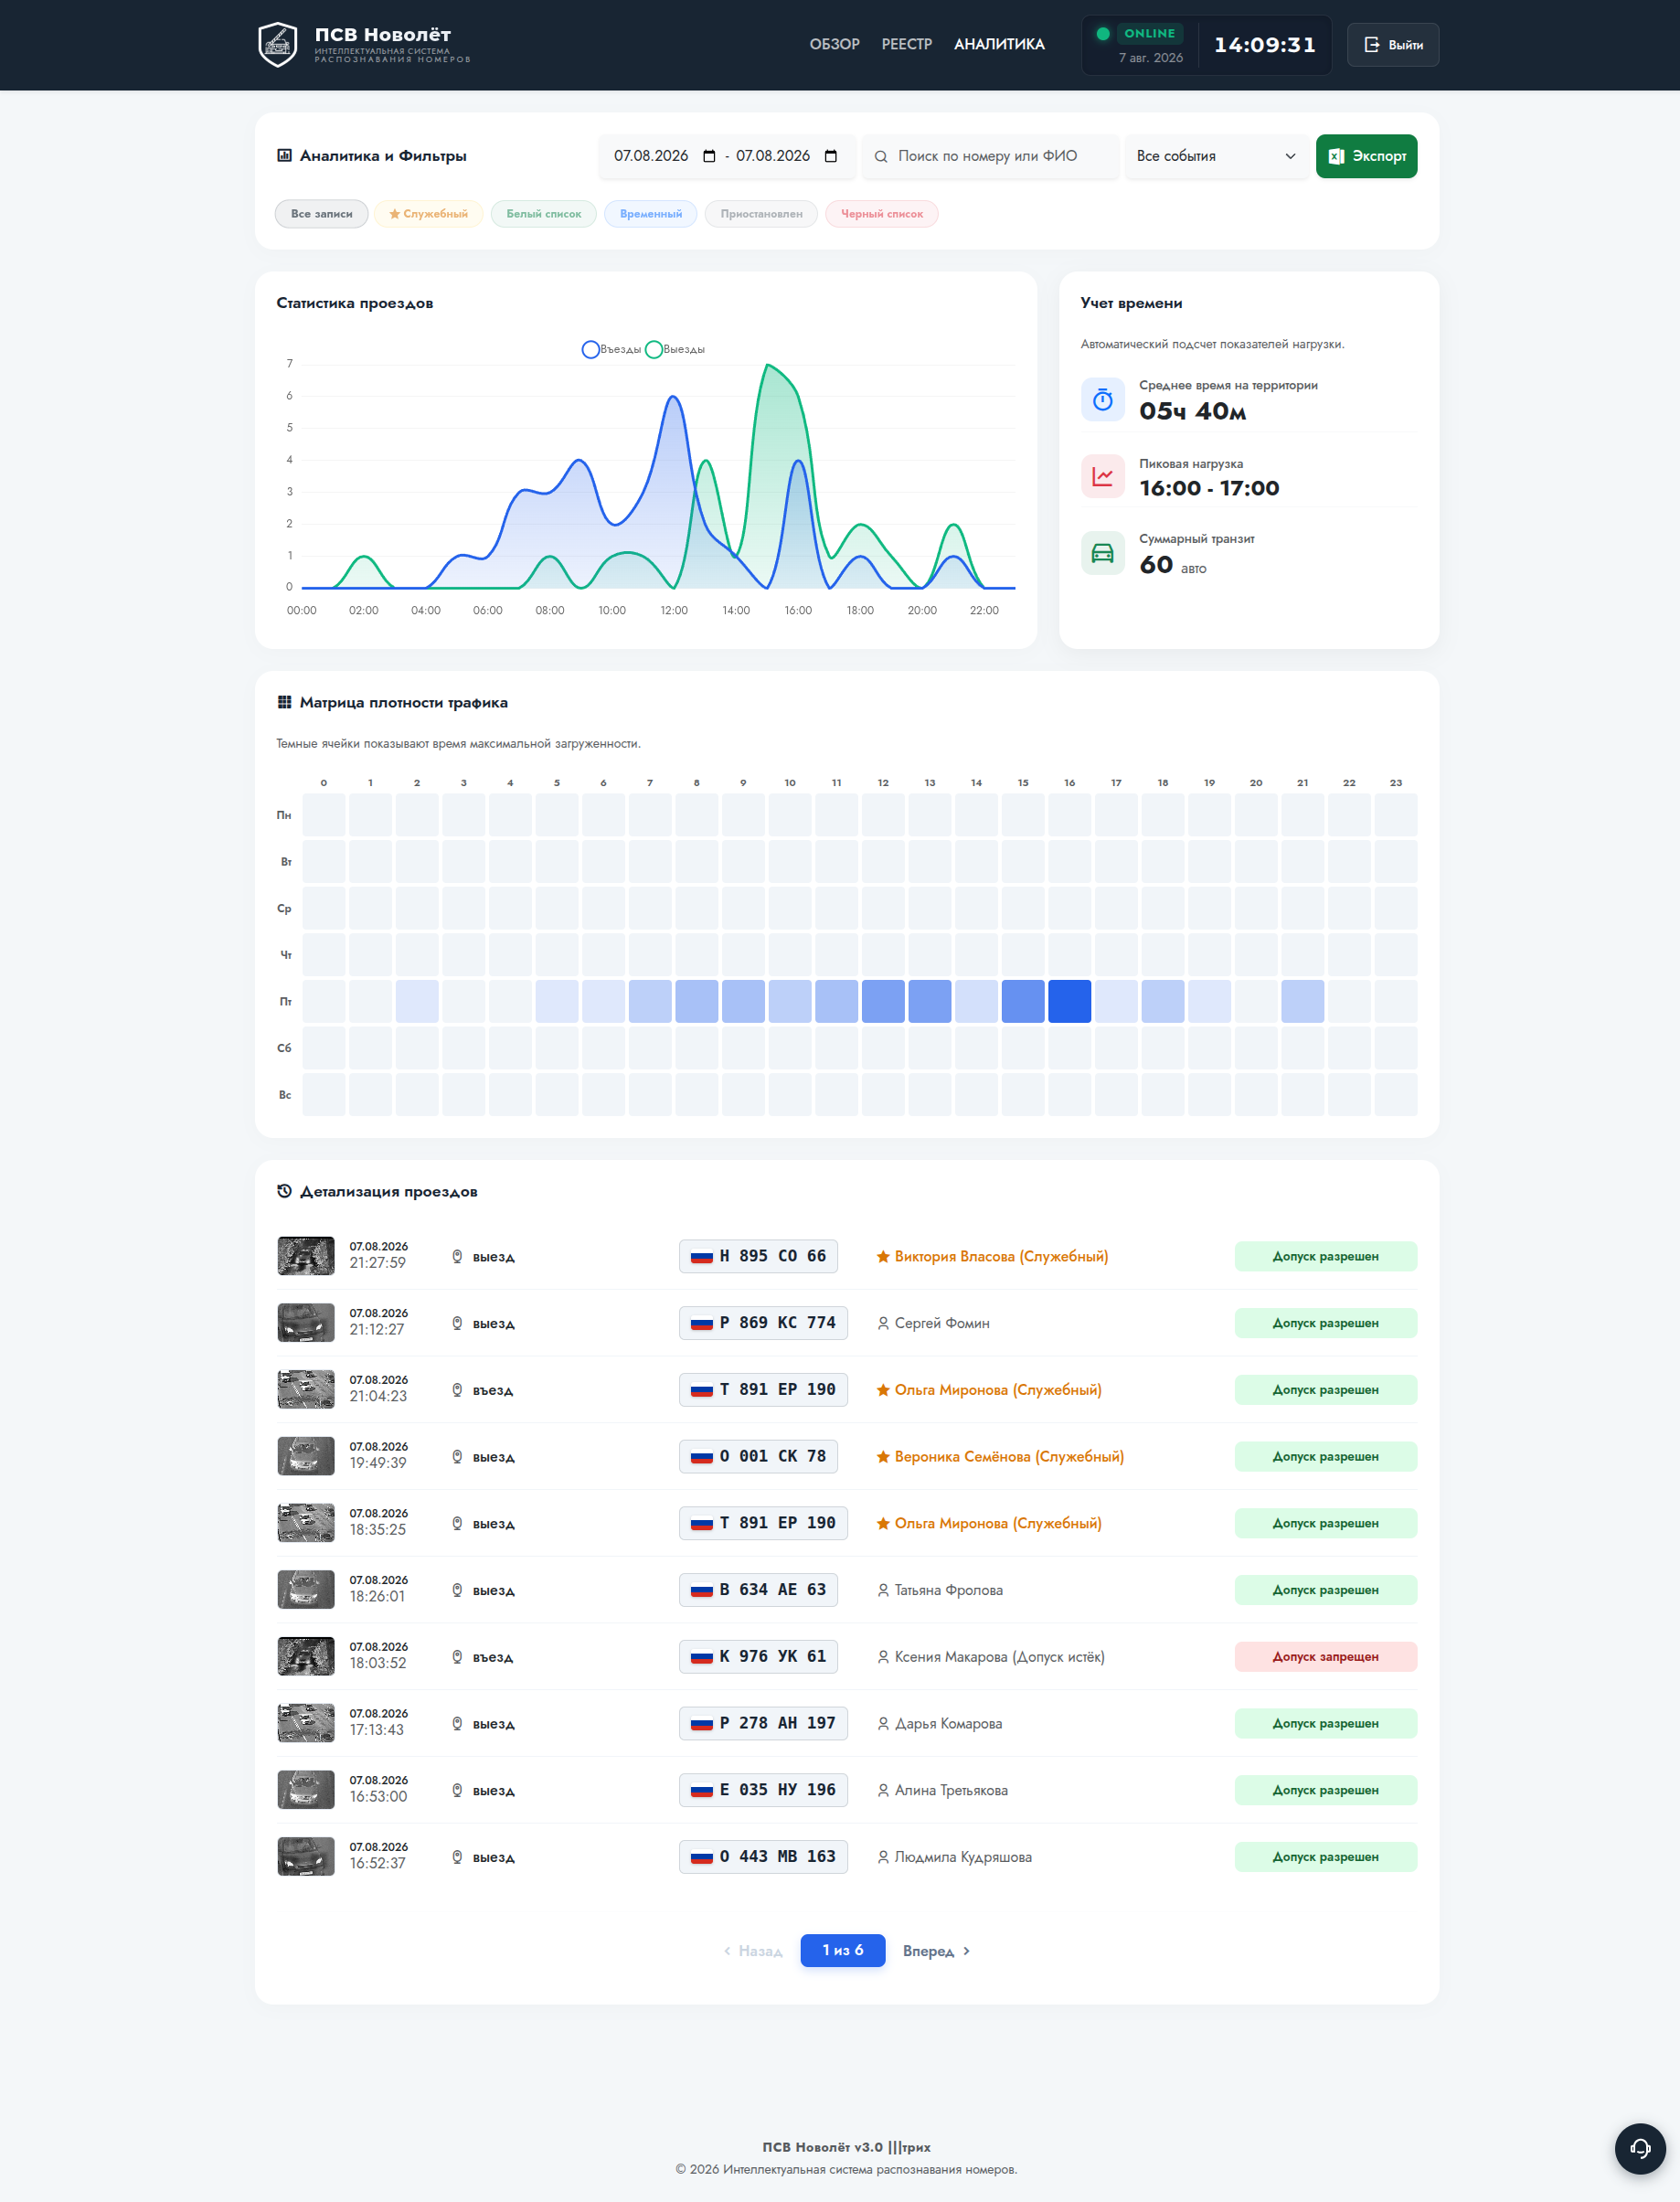Open camera thumbnail for 18:03:52 entry
The width and height of the screenshot is (1680, 2202).
coord(306,1656)
